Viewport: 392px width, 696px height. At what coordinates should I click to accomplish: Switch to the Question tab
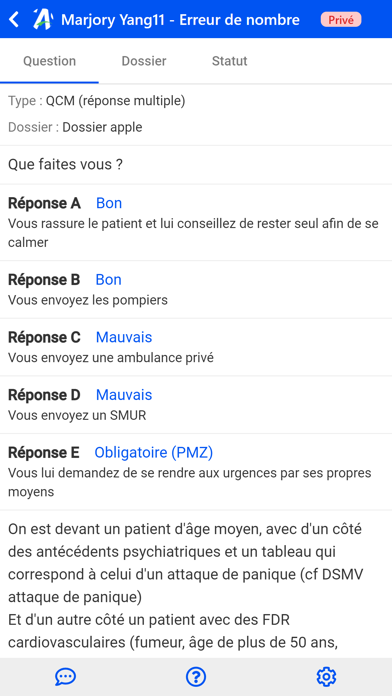[49, 61]
